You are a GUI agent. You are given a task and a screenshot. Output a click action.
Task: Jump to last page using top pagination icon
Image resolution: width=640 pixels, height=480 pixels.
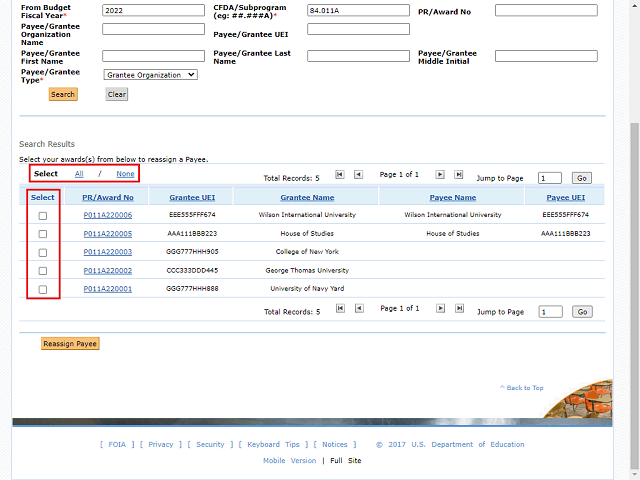[459, 175]
